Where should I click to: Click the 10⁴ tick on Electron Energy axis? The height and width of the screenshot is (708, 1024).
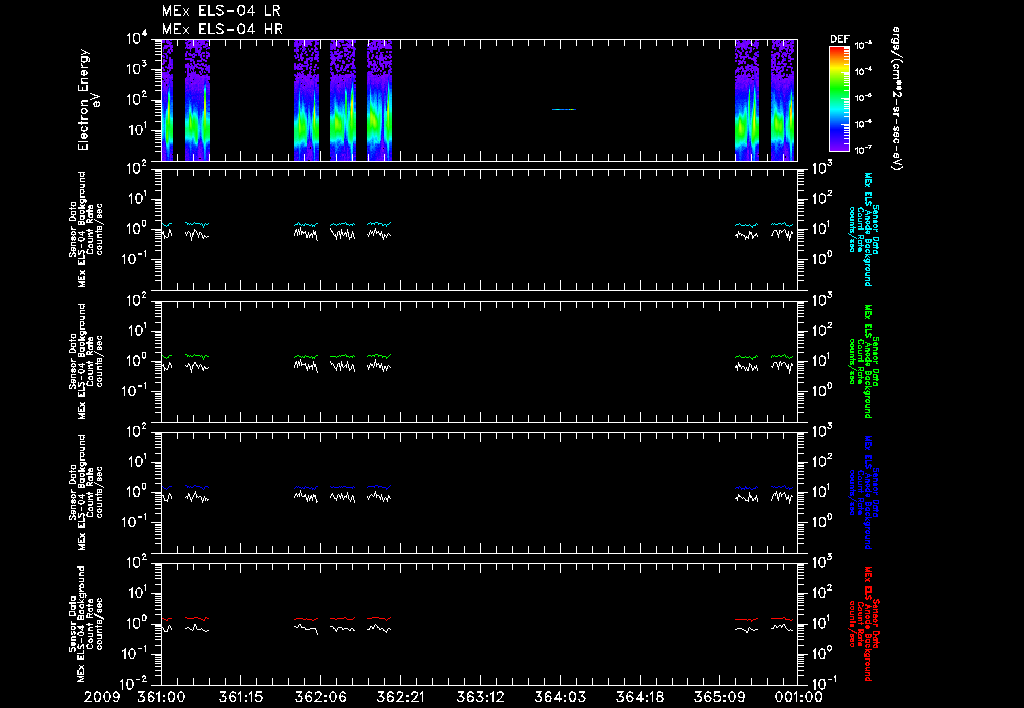click(x=137, y=38)
